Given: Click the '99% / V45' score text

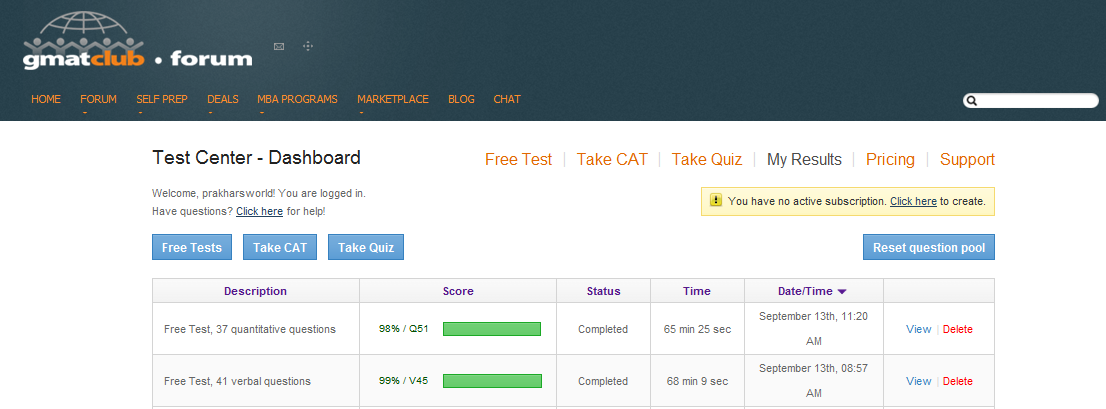Looking at the screenshot, I should [x=403, y=381].
